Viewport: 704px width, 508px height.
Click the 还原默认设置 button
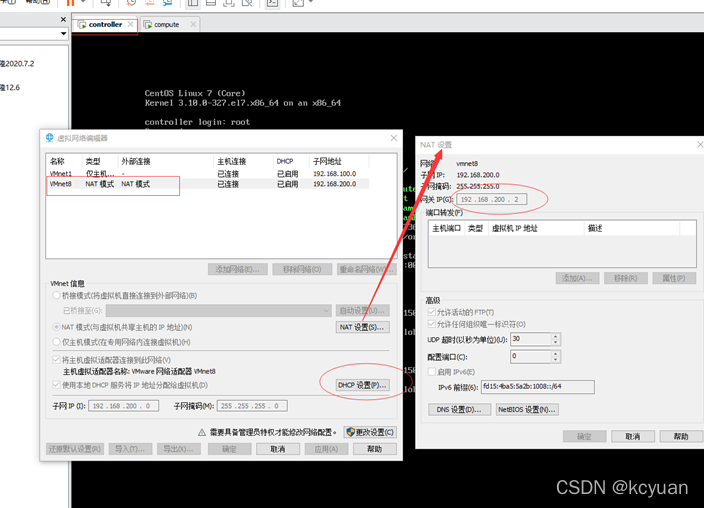point(75,449)
